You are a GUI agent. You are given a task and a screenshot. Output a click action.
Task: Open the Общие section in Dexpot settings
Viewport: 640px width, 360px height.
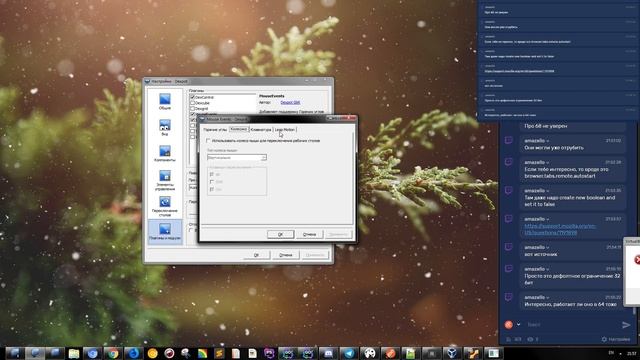coord(165,101)
